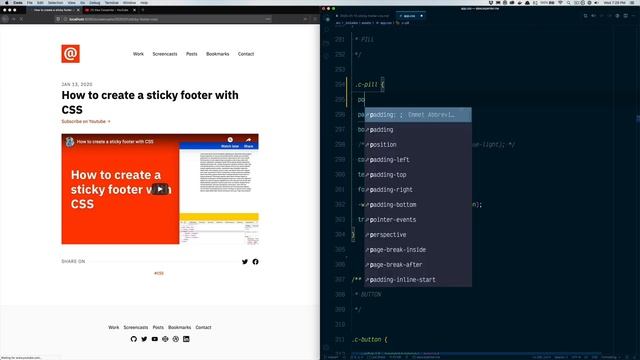Click Screencasts in the footer navigation
640x360 pixels.
click(x=136, y=327)
